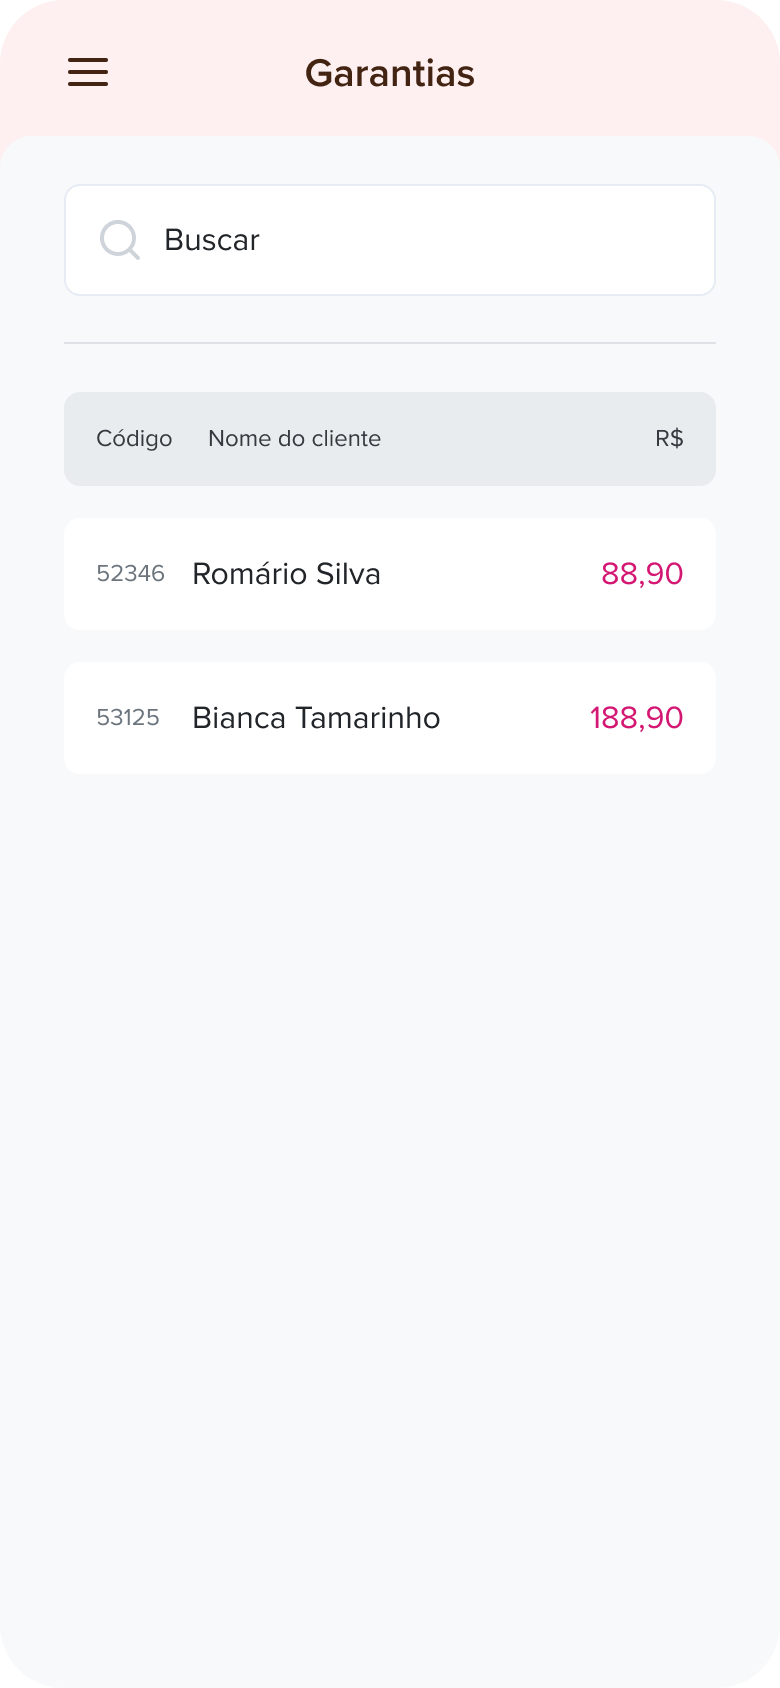This screenshot has height=1688, width=780.
Task: Click the search magnifier icon
Action: (x=119, y=240)
